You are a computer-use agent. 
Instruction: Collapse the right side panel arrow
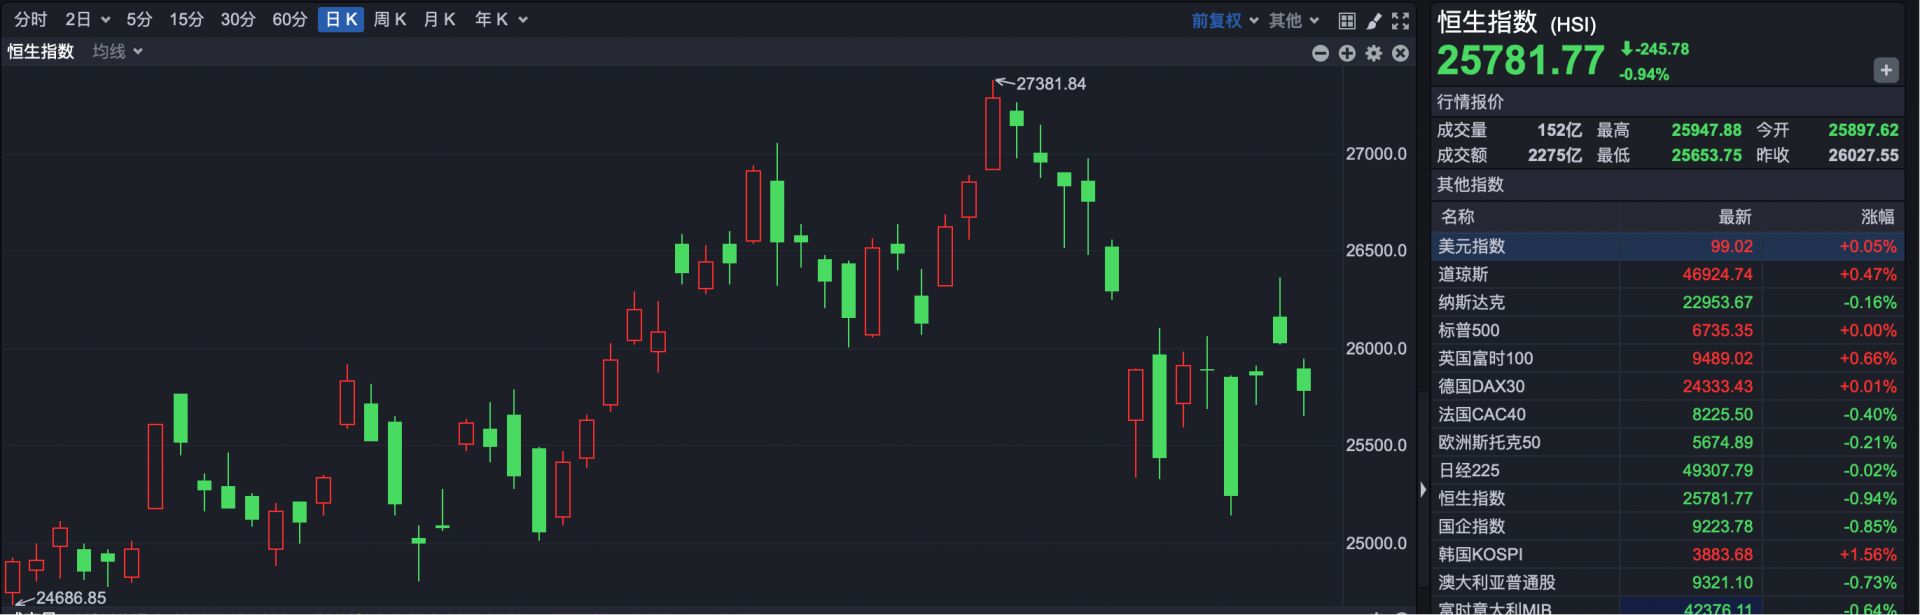(x=1423, y=489)
